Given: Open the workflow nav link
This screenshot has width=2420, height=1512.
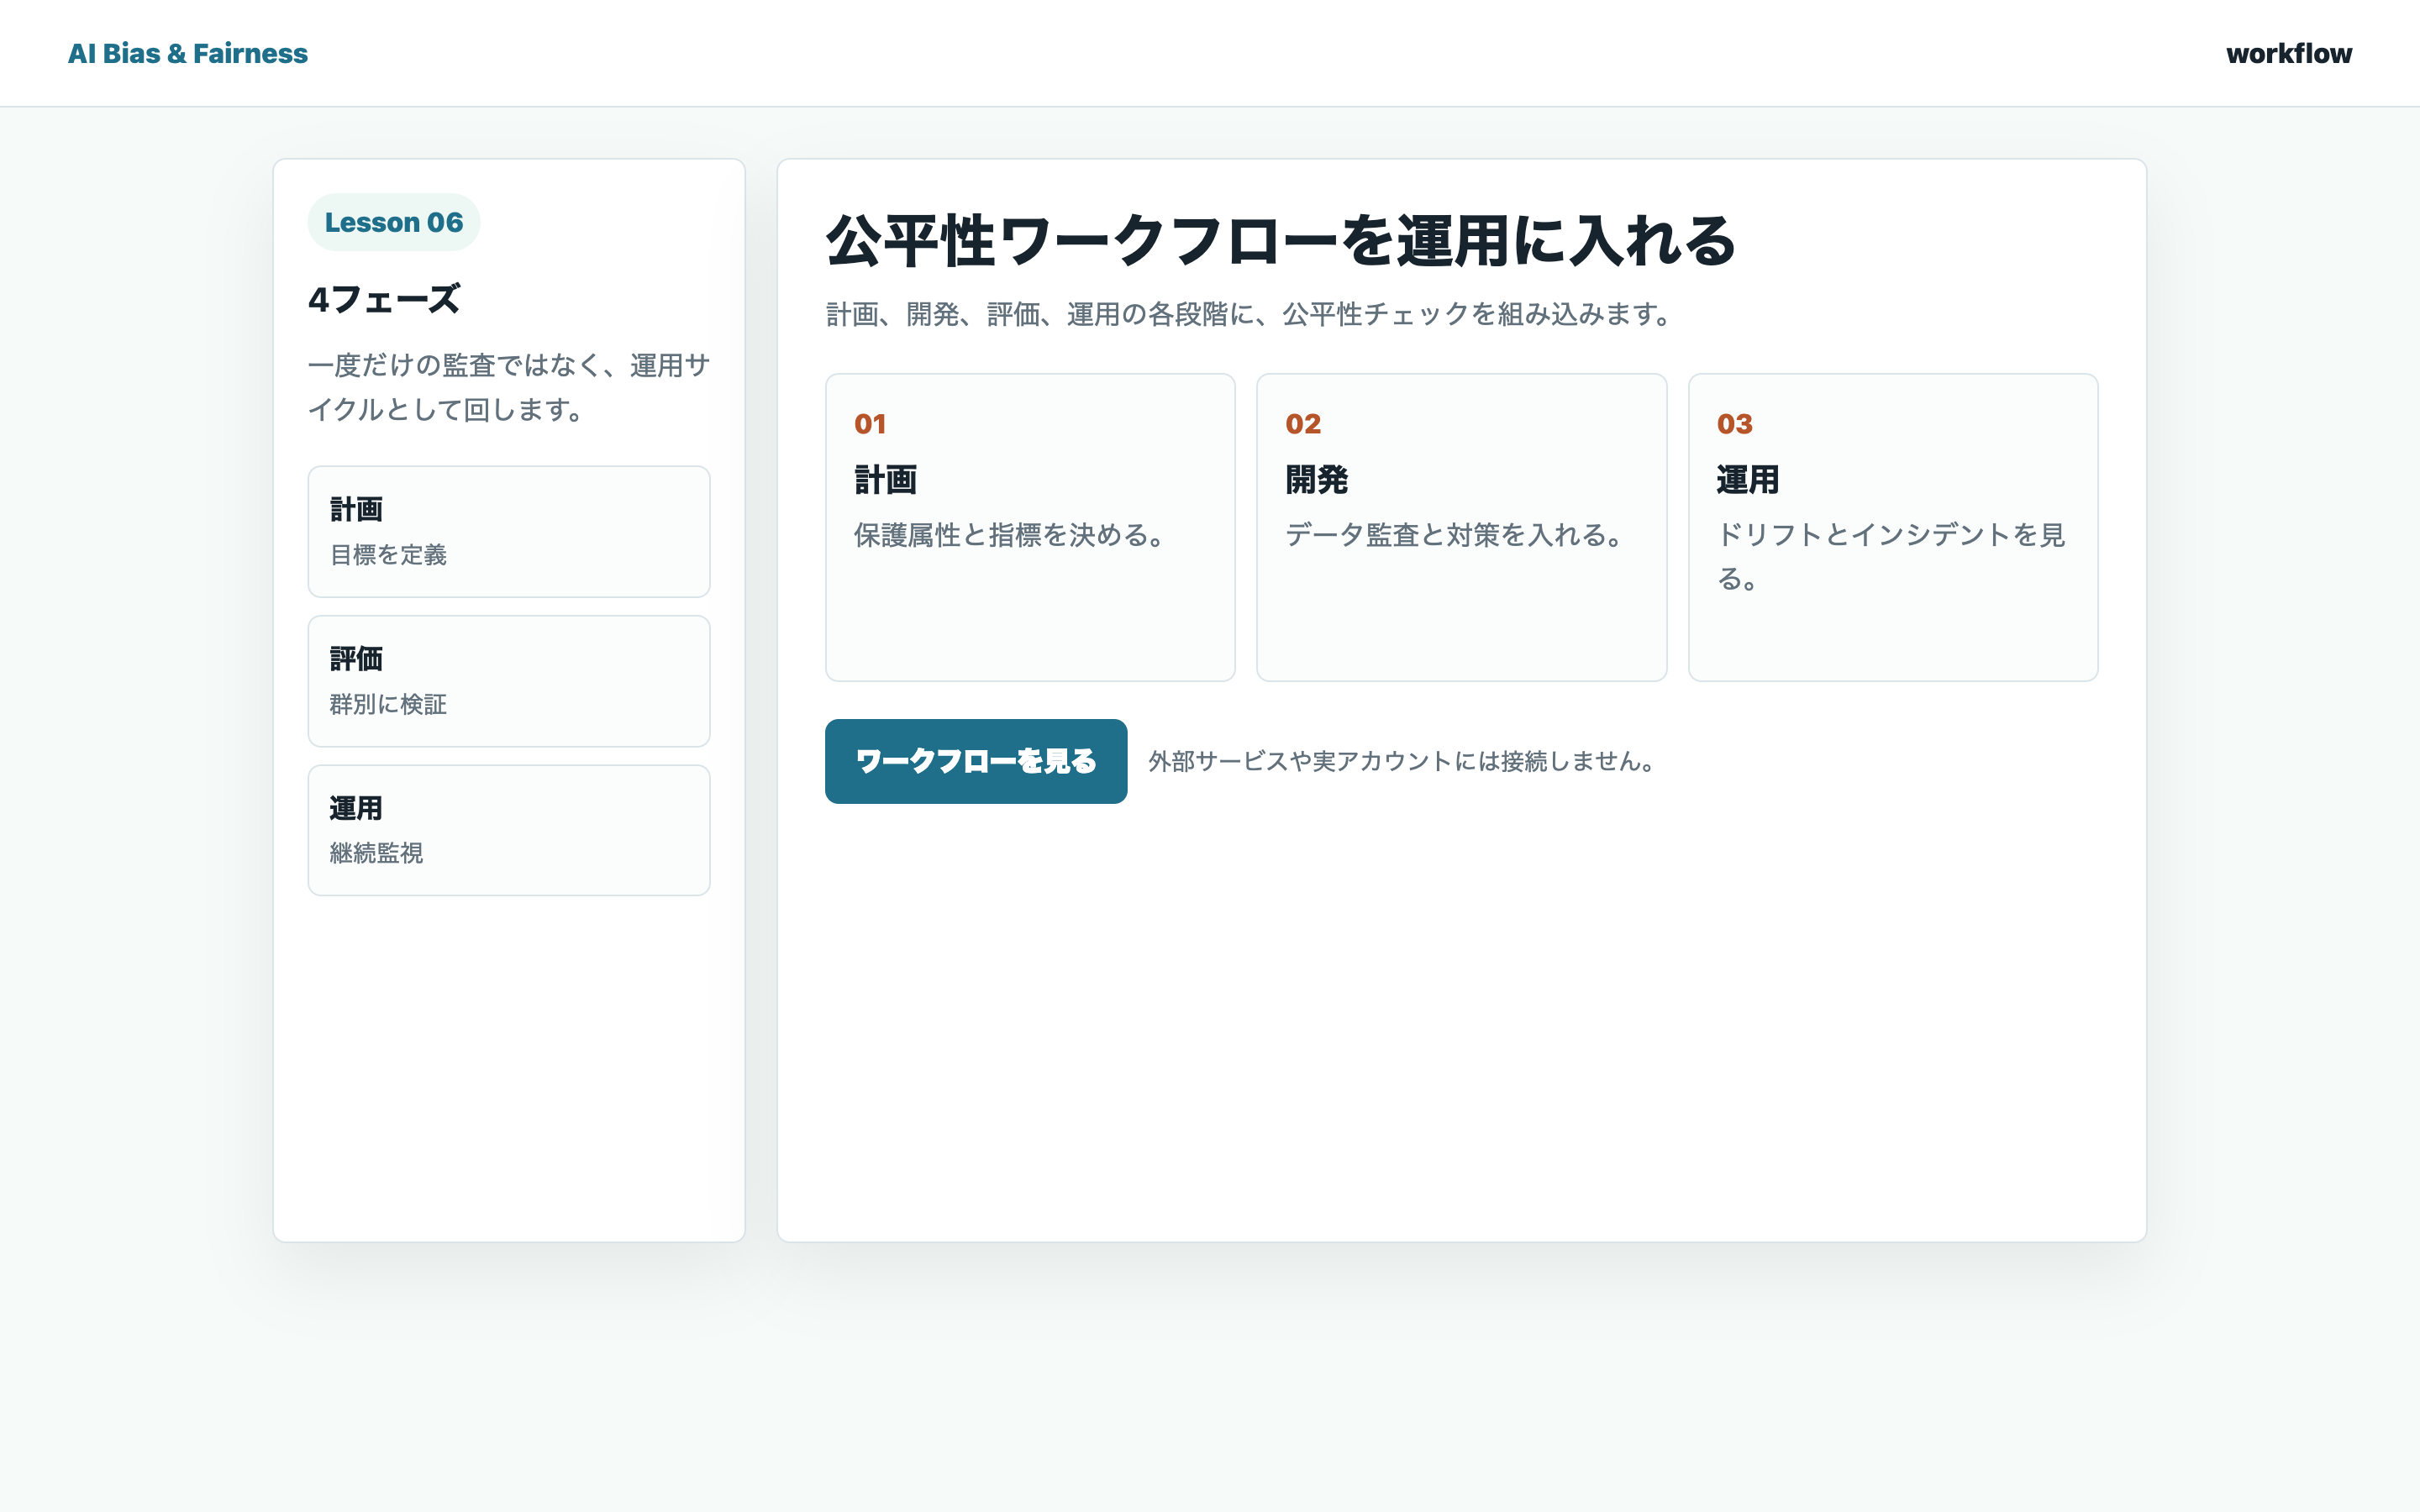Looking at the screenshot, I should click(x=2288, y=53).
